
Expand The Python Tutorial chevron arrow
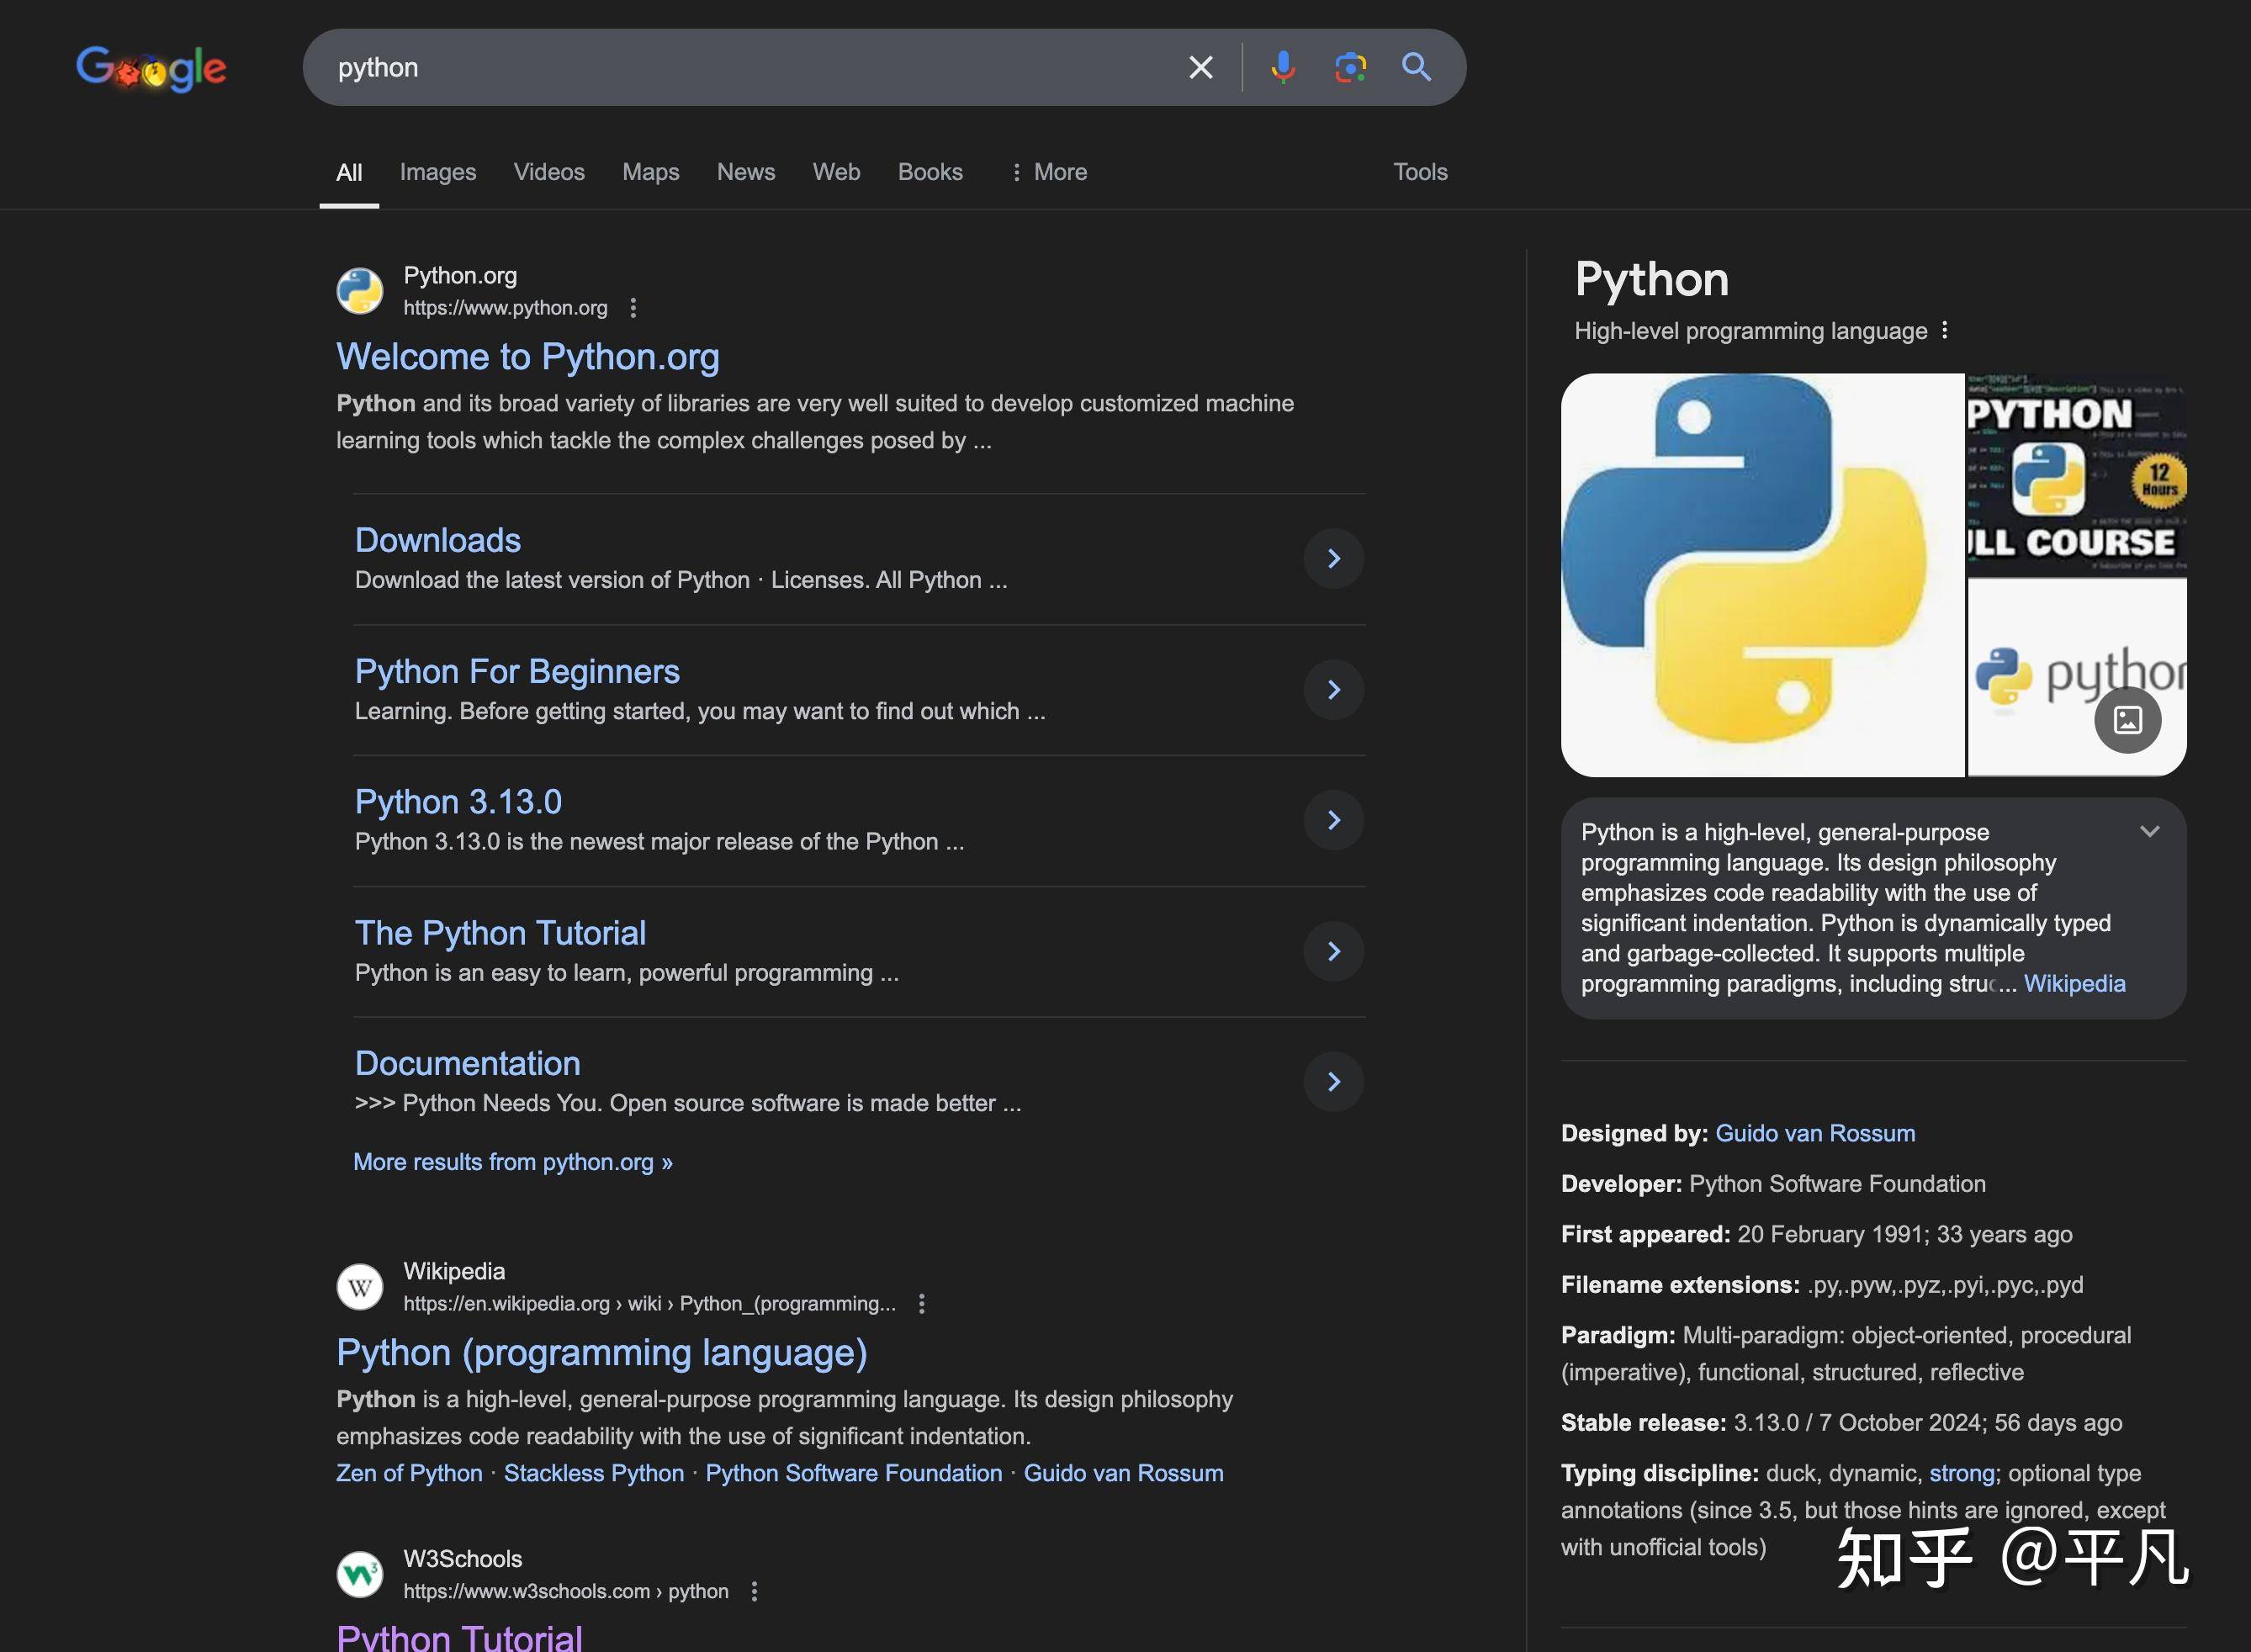click(1333, 951)
